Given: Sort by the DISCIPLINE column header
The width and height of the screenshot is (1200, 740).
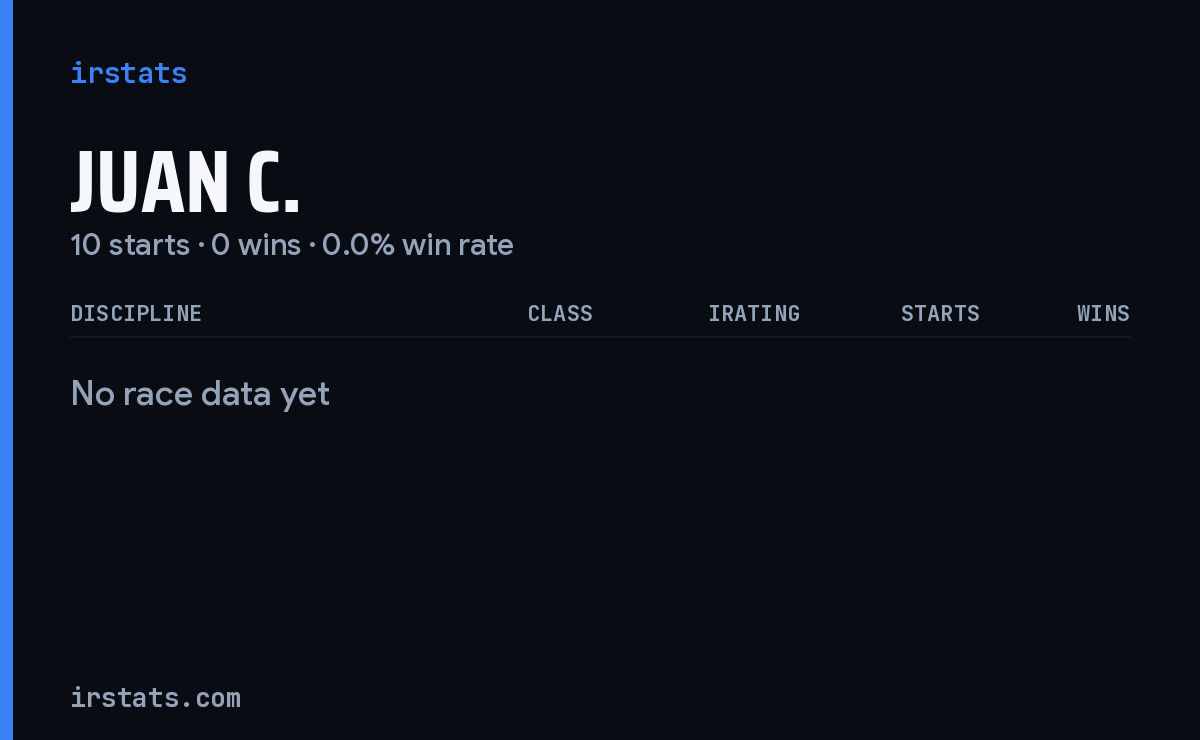Looking at the screenshot, I should [136, 314].
